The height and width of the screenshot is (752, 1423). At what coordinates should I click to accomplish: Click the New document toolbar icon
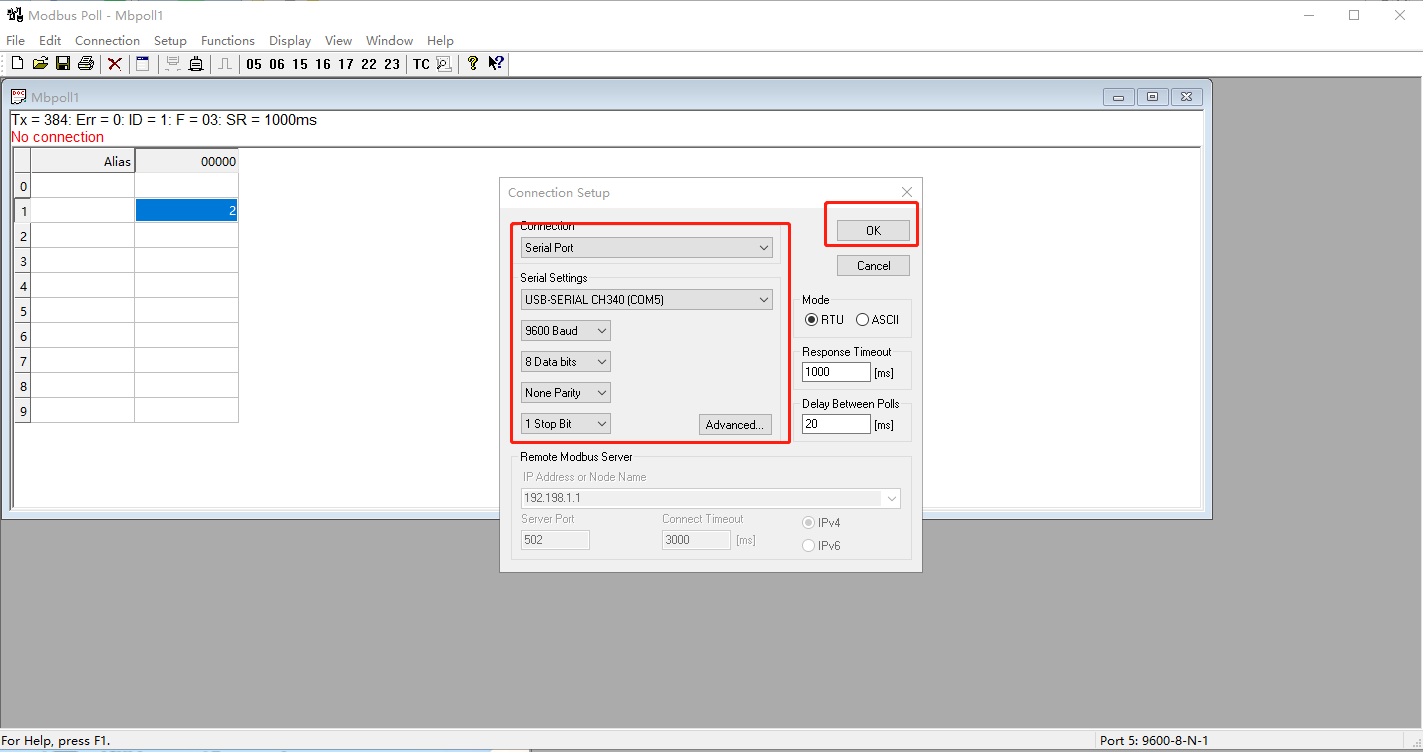click(17, 64)
